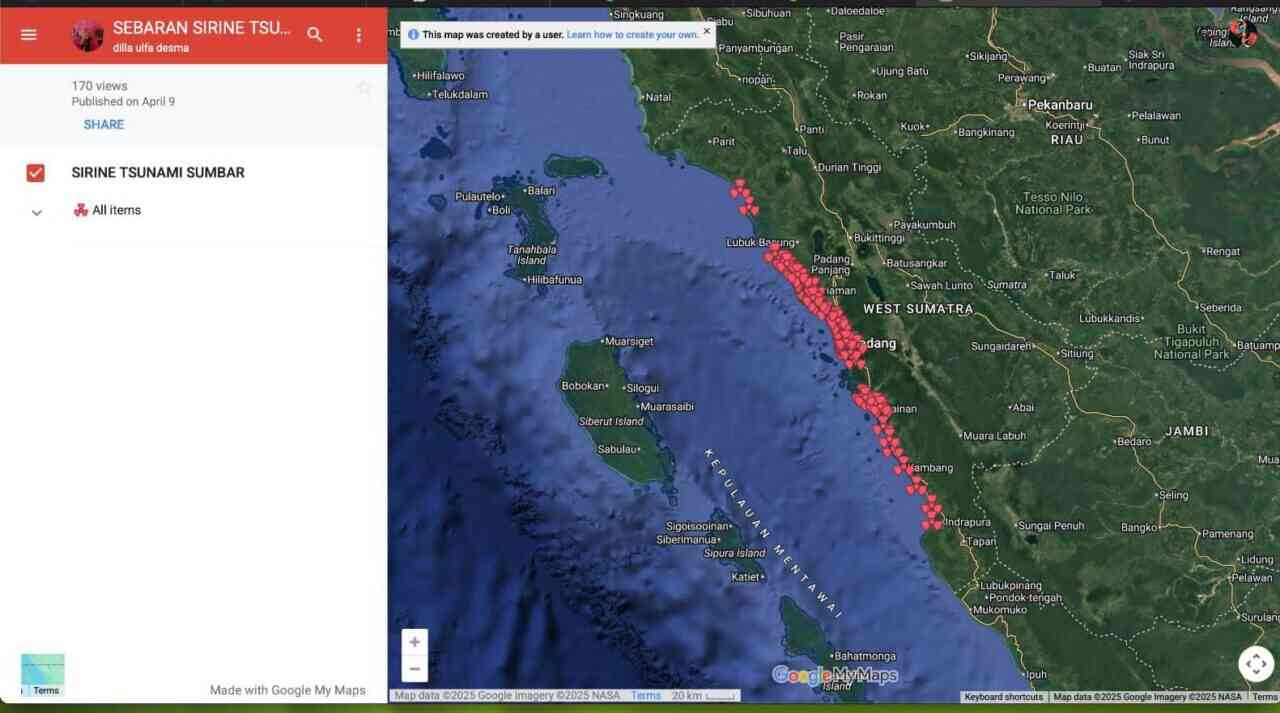This screenshot has width=1280, height=713.
Task: Star this map using the star icon
Action: [364, 88]
